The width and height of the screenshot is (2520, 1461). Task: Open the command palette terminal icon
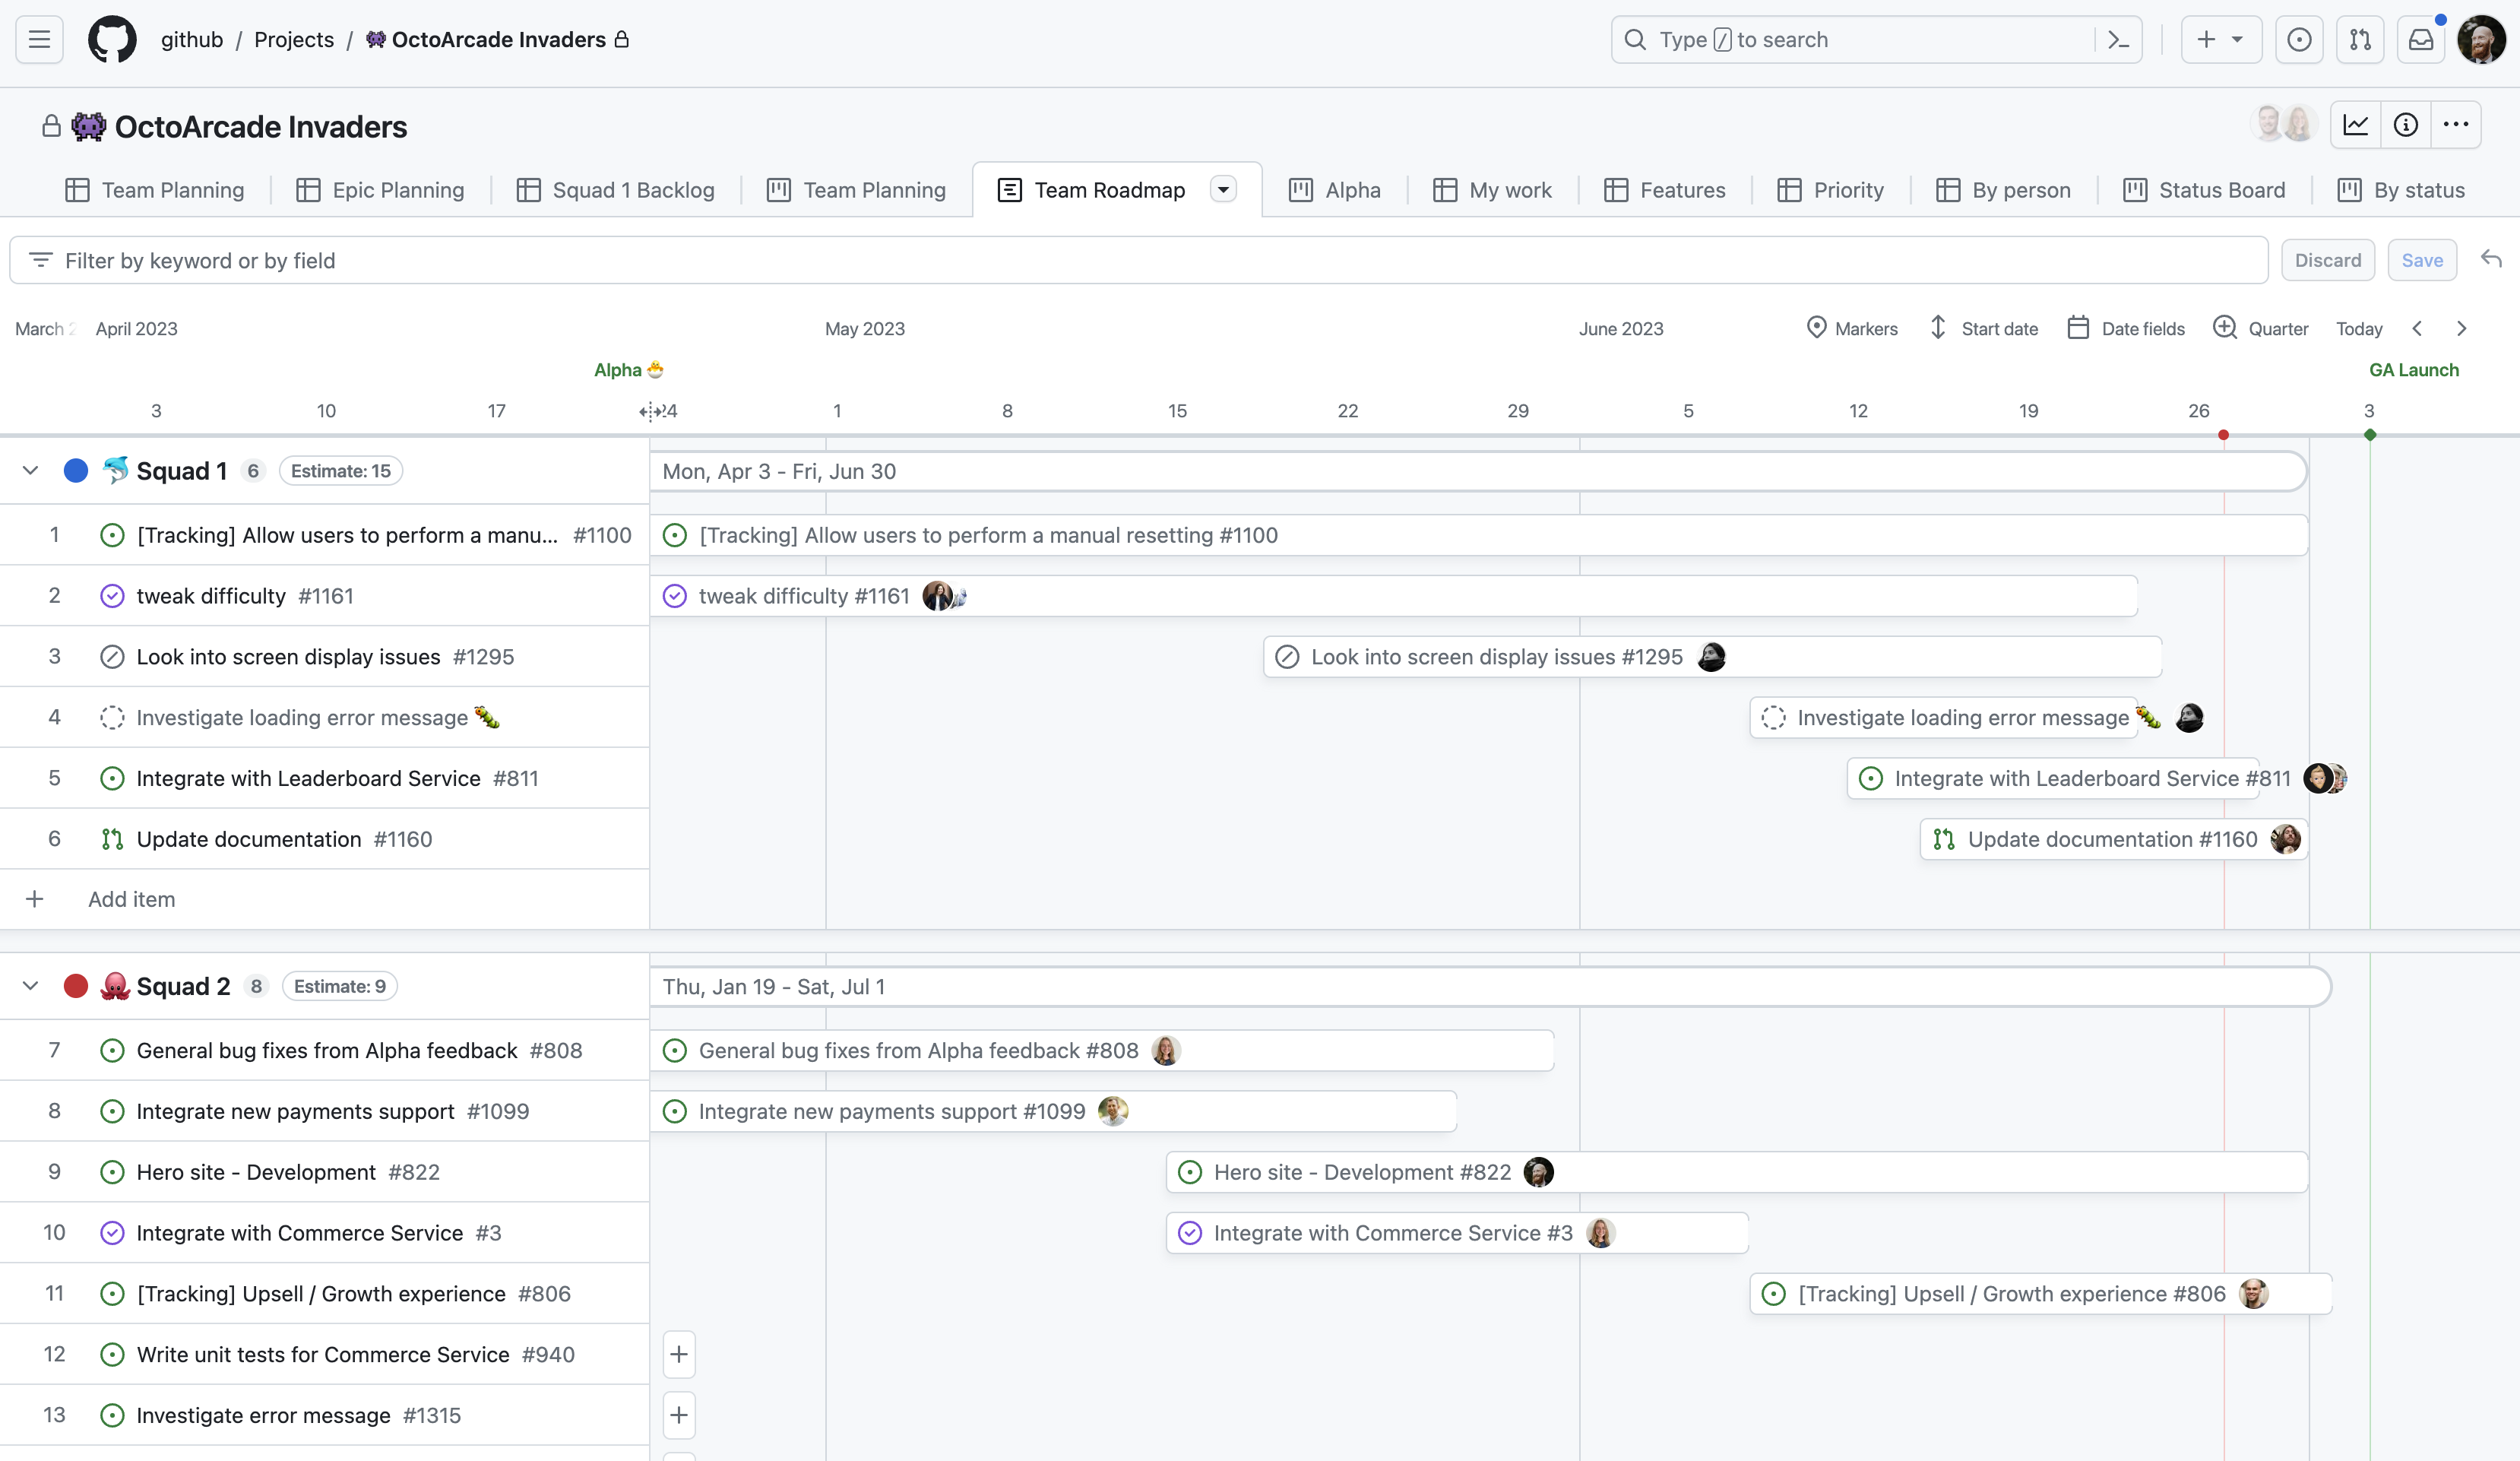2119,39
